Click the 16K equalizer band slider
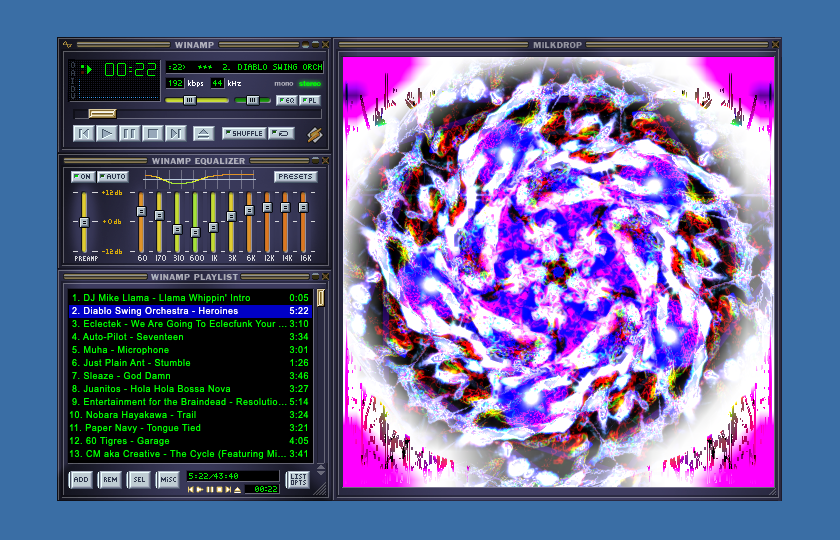Viewport: 840px width, 540px height. point(303,207)
